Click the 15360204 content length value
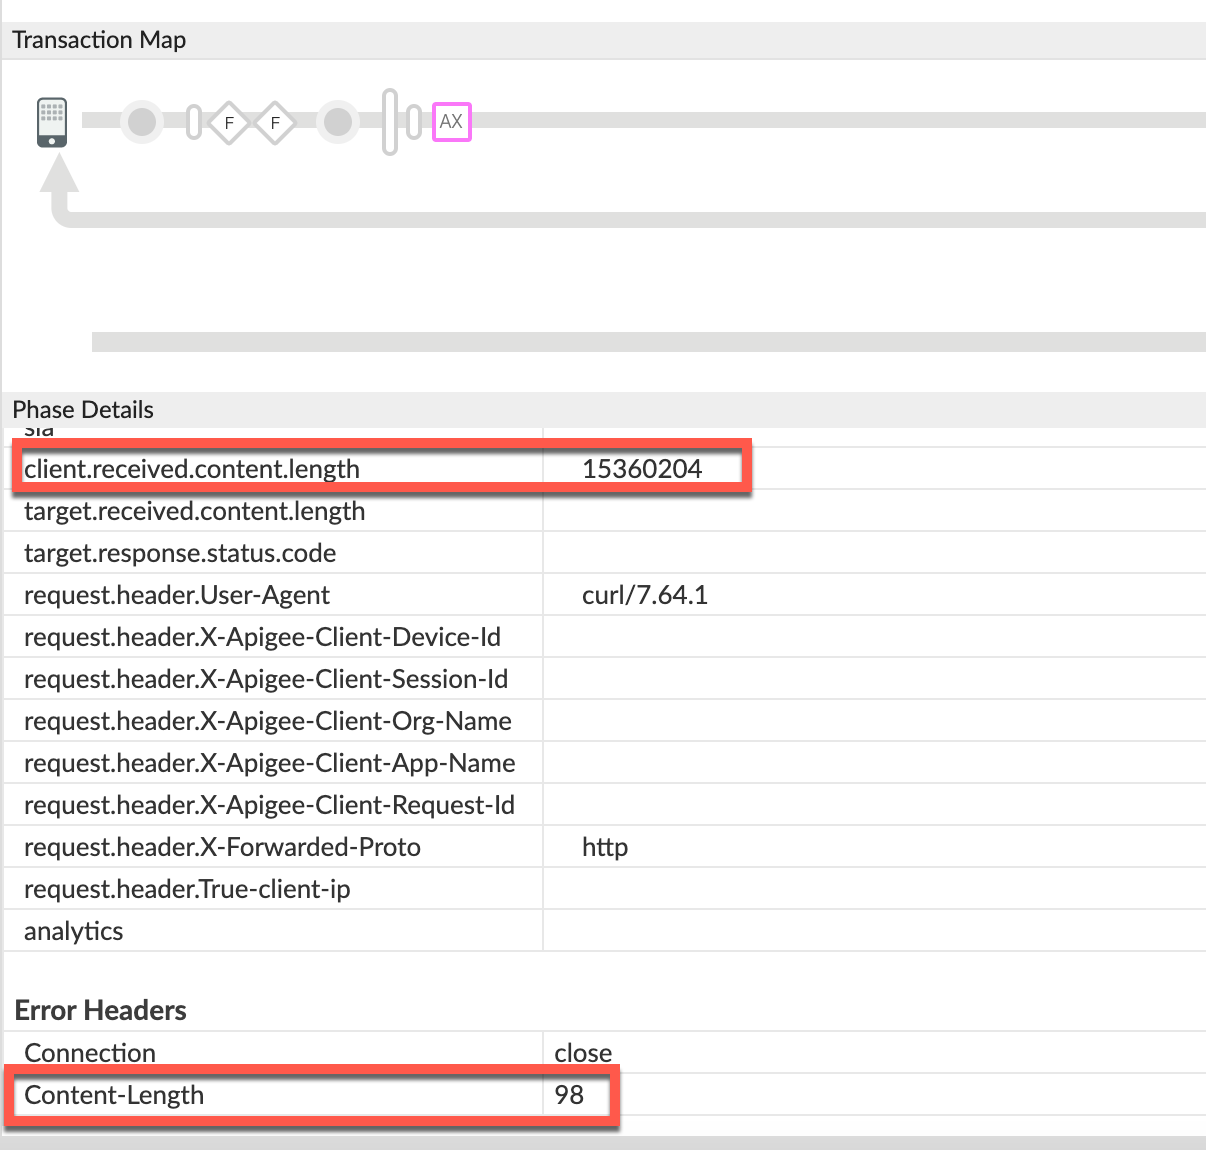This screenshot has height=1150, width=1206. (x=642, y=469)
